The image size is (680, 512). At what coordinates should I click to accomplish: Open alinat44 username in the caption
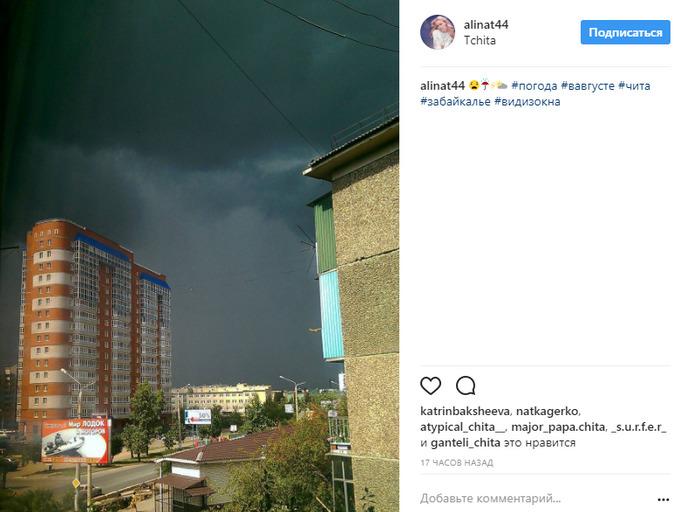(442, 85)
